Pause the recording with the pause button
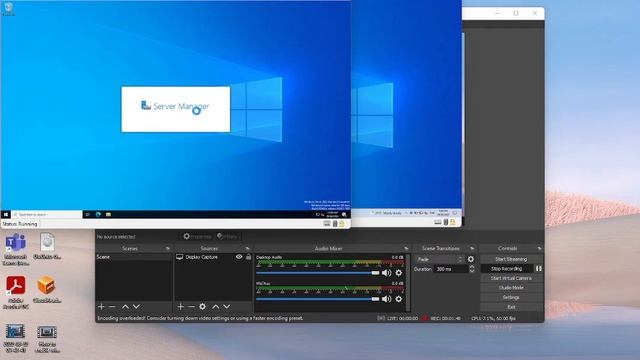This screenshot has width=640, height=360. click(539, 269)
